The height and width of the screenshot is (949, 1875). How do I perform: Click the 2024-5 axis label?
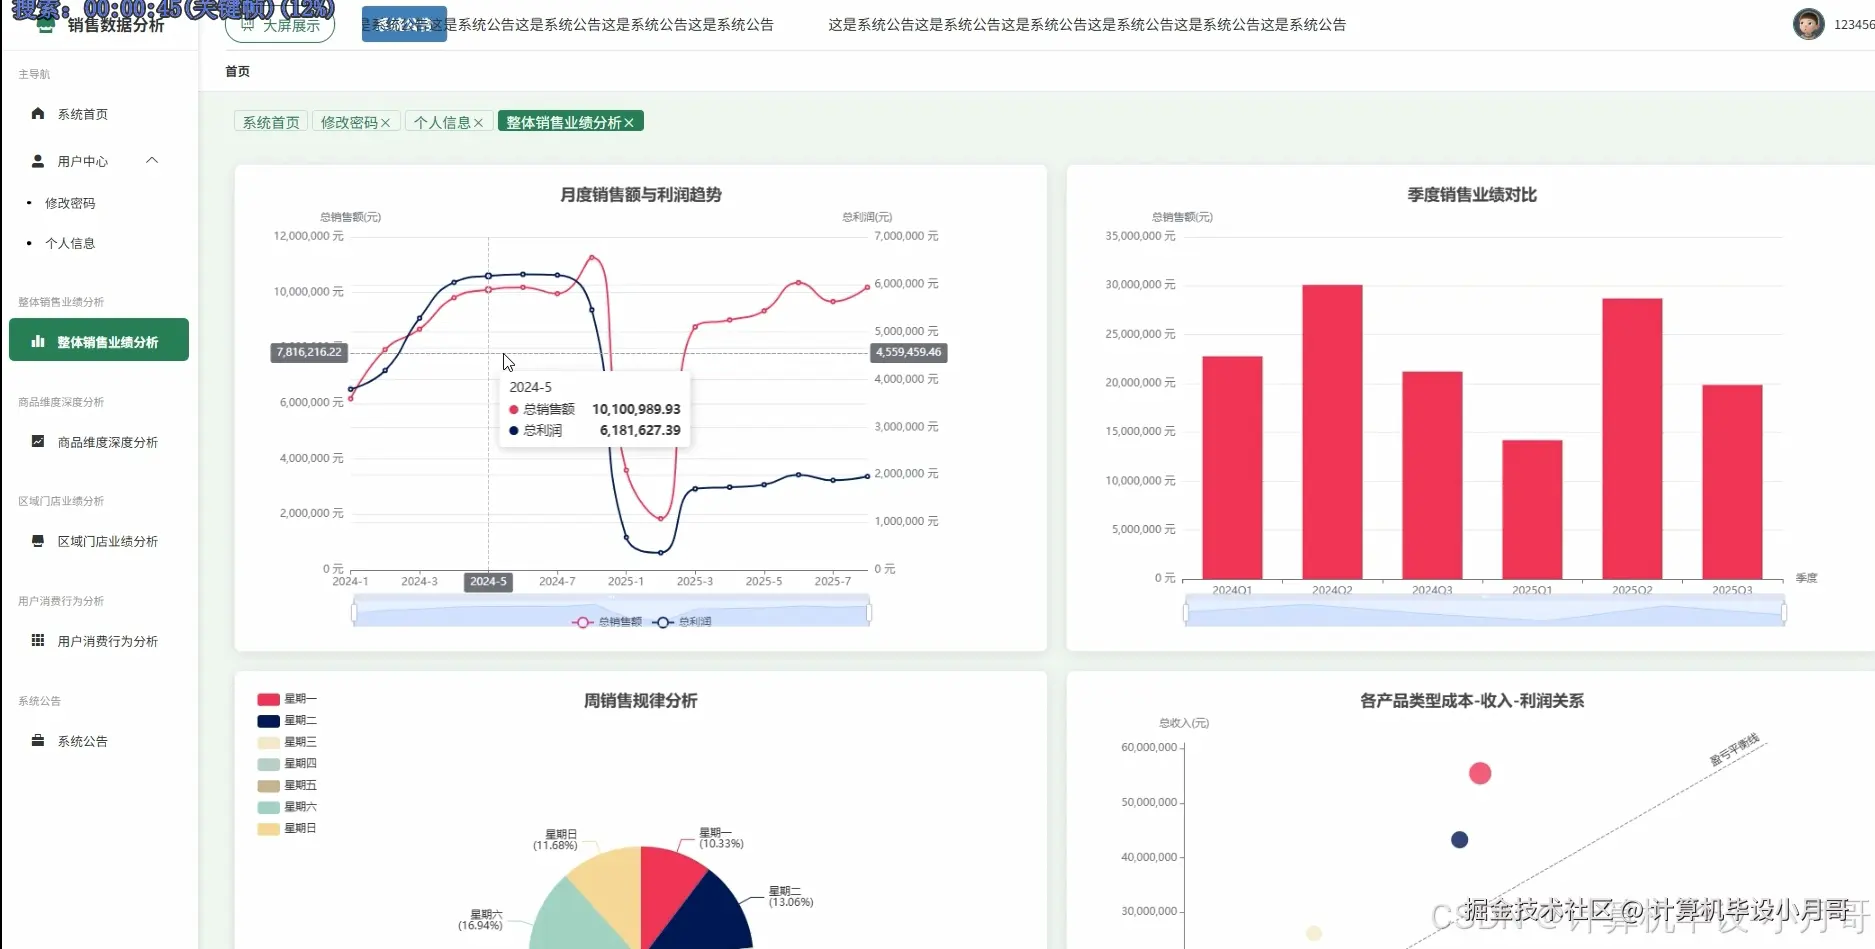(x=488, y=581)
